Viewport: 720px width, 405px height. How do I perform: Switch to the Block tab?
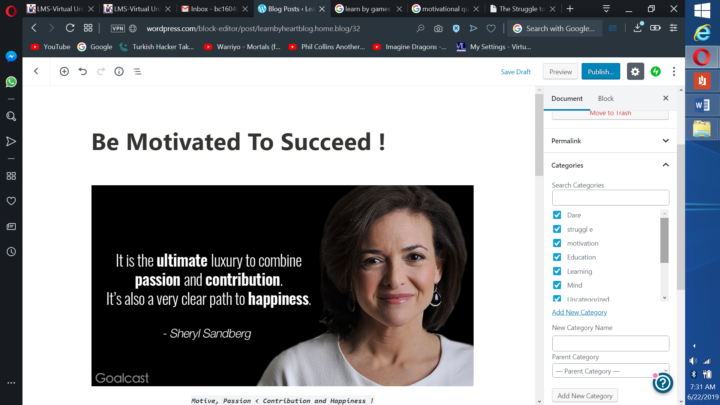point(605,99)
